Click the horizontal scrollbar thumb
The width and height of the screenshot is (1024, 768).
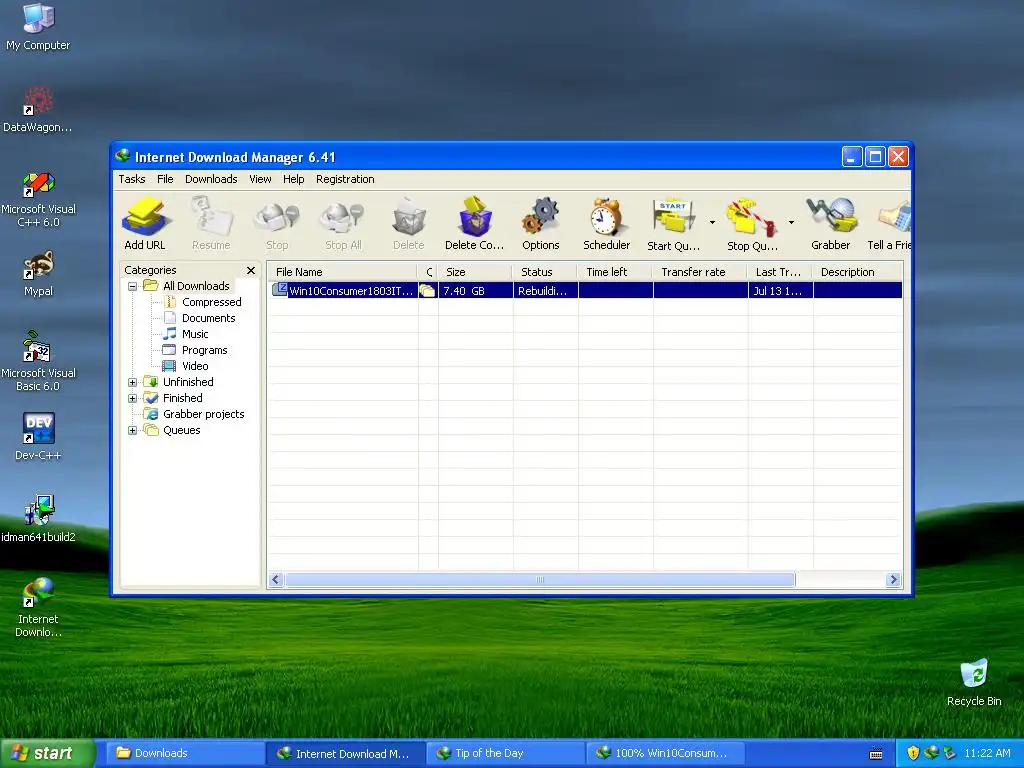click(x=540, y=580)
